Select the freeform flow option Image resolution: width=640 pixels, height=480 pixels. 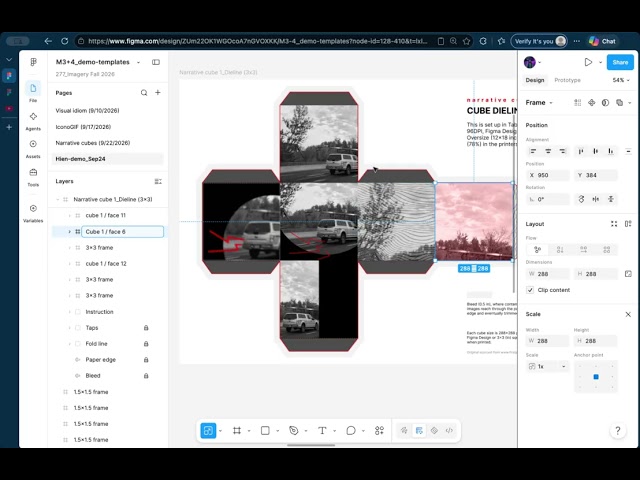tap(537, 249)
